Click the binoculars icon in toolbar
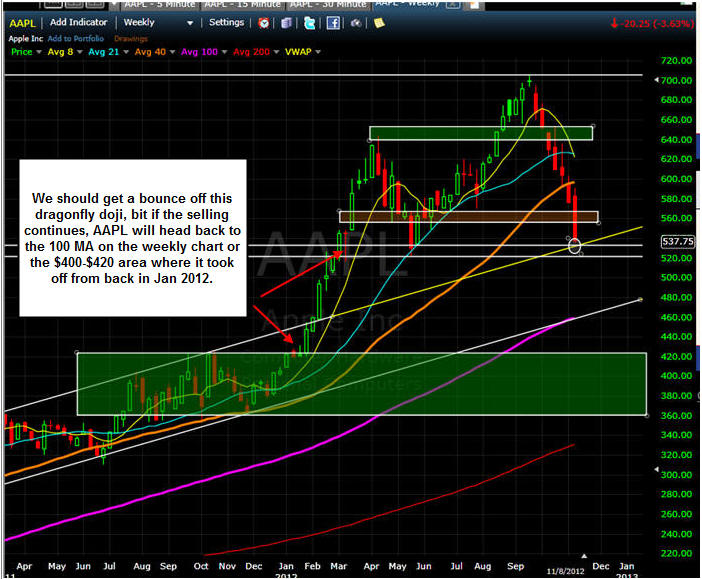702x579 pixels. (x=356, y=23)
